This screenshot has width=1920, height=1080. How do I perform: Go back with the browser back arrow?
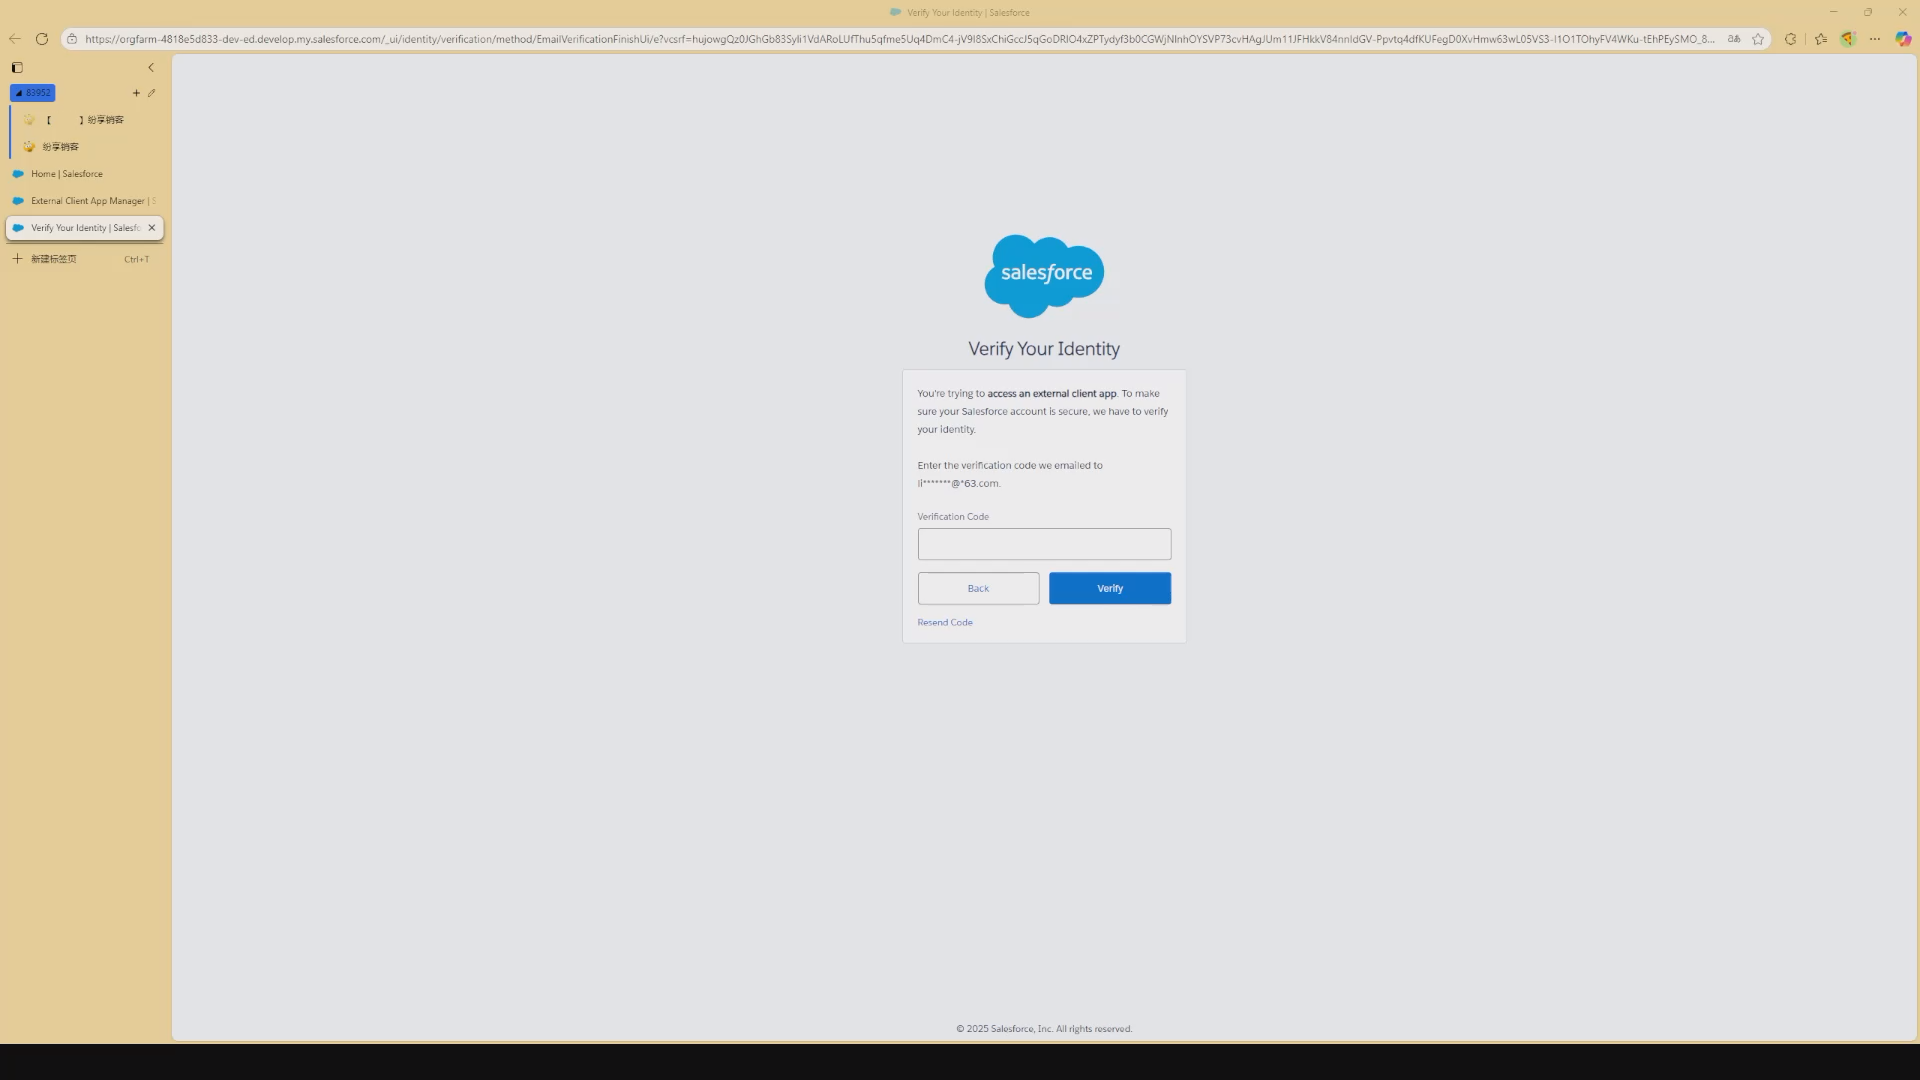(14, 39)
